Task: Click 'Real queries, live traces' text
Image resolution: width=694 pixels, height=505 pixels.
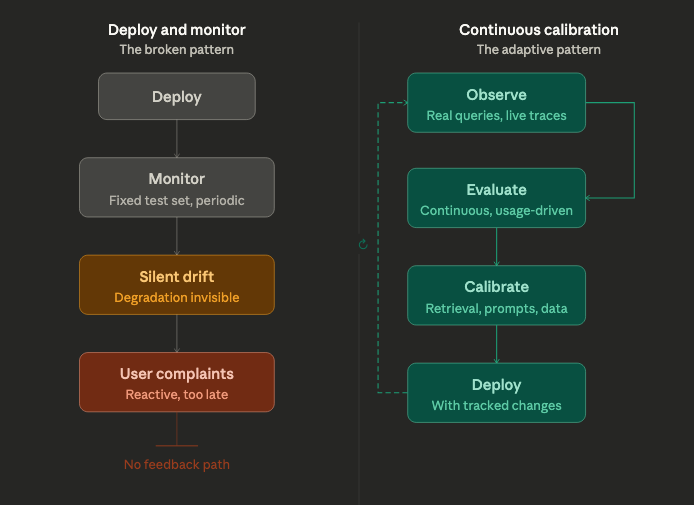Action: pos(496,116)
